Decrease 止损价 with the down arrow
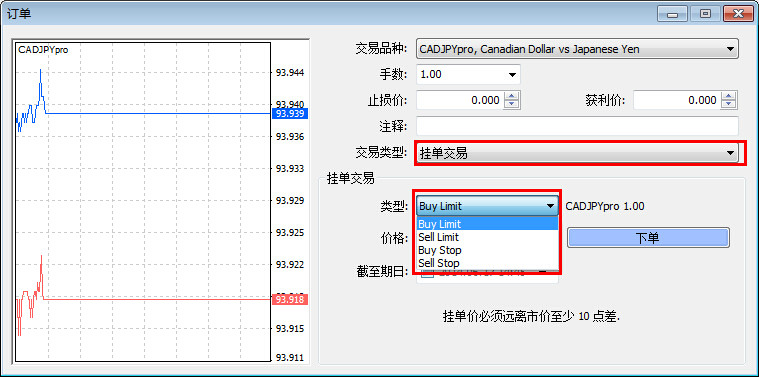The height and width of the screenshot is (377, 759). (x=512, y=105)
